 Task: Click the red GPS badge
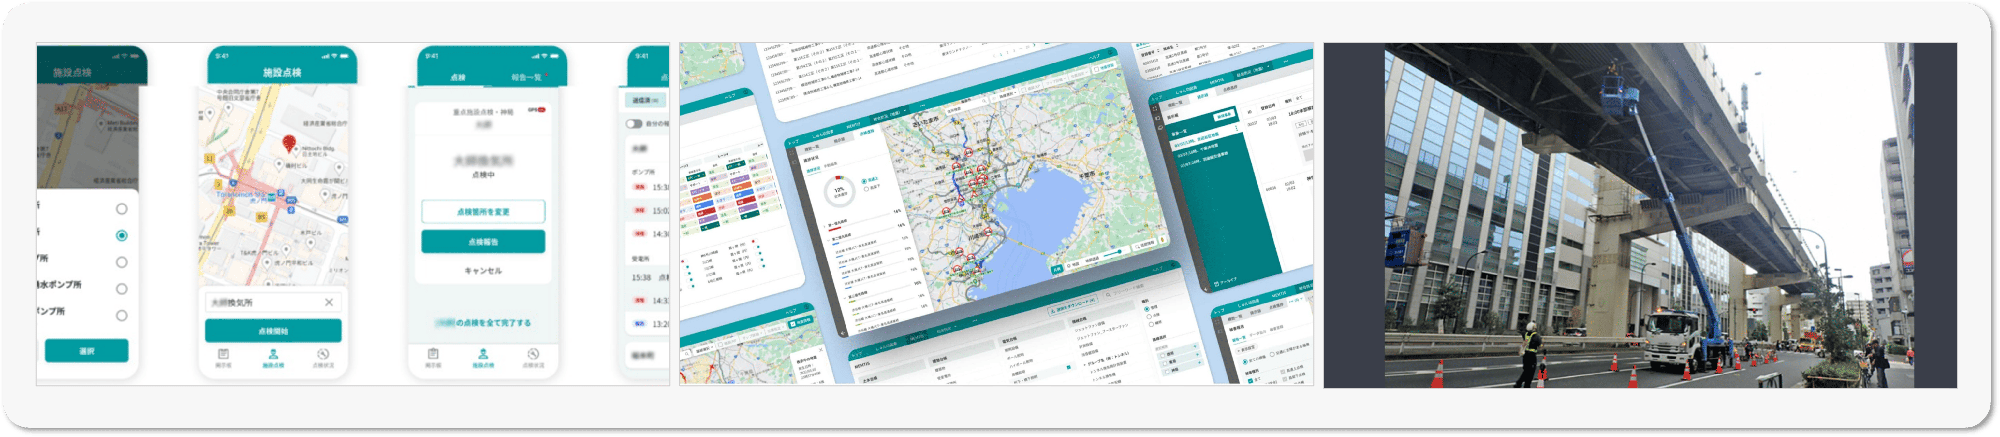click(x=536, y=111)
